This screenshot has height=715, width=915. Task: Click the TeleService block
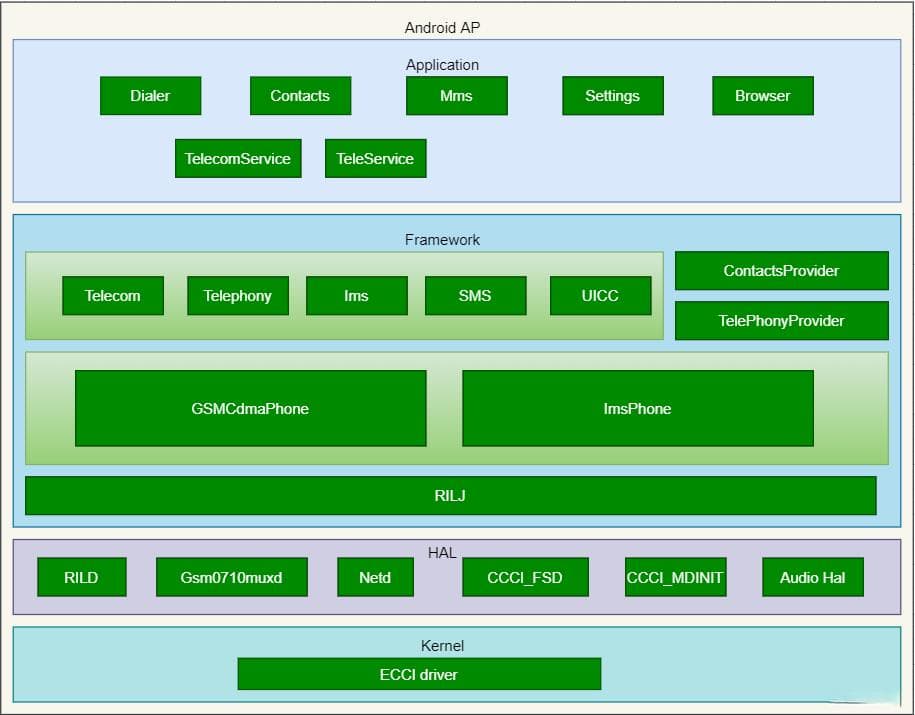[376, 158]
